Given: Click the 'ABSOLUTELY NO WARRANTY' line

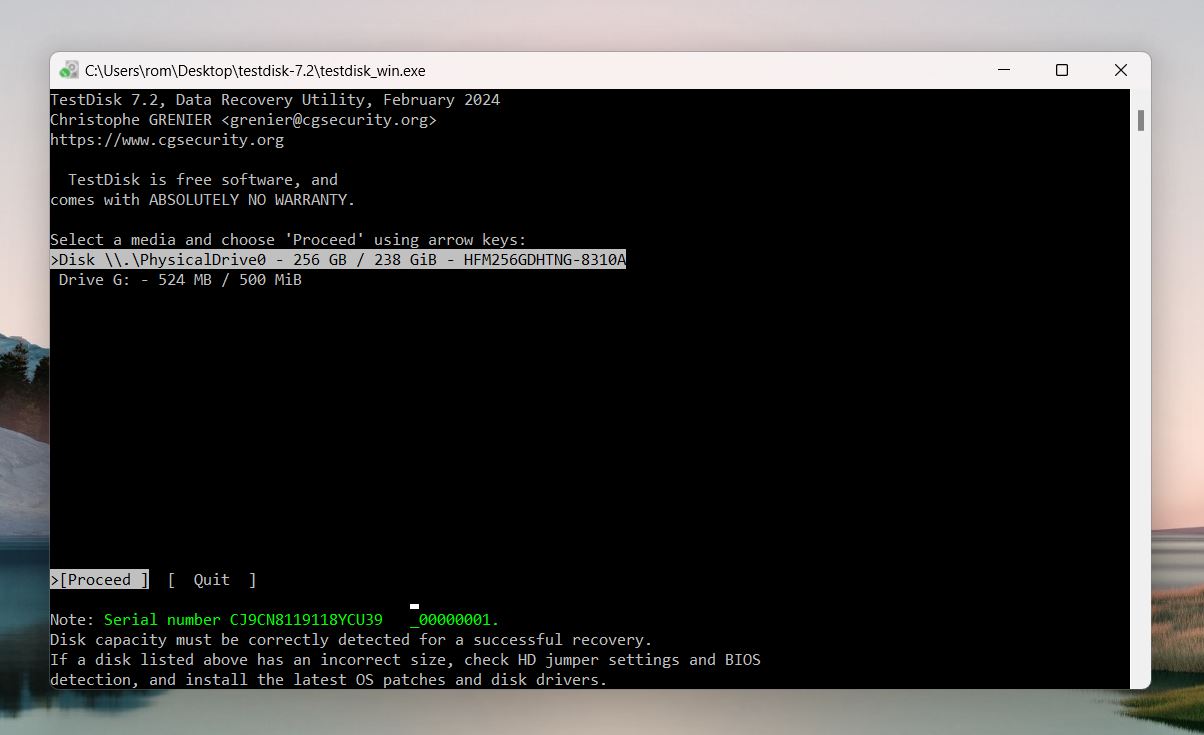Looking at the screenshot, I should click(x=203, y=200).
